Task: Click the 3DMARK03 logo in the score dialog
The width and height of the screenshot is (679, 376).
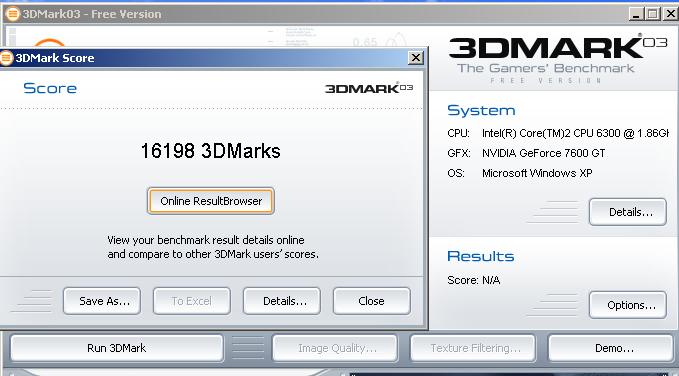Action: tap(369, 88)
